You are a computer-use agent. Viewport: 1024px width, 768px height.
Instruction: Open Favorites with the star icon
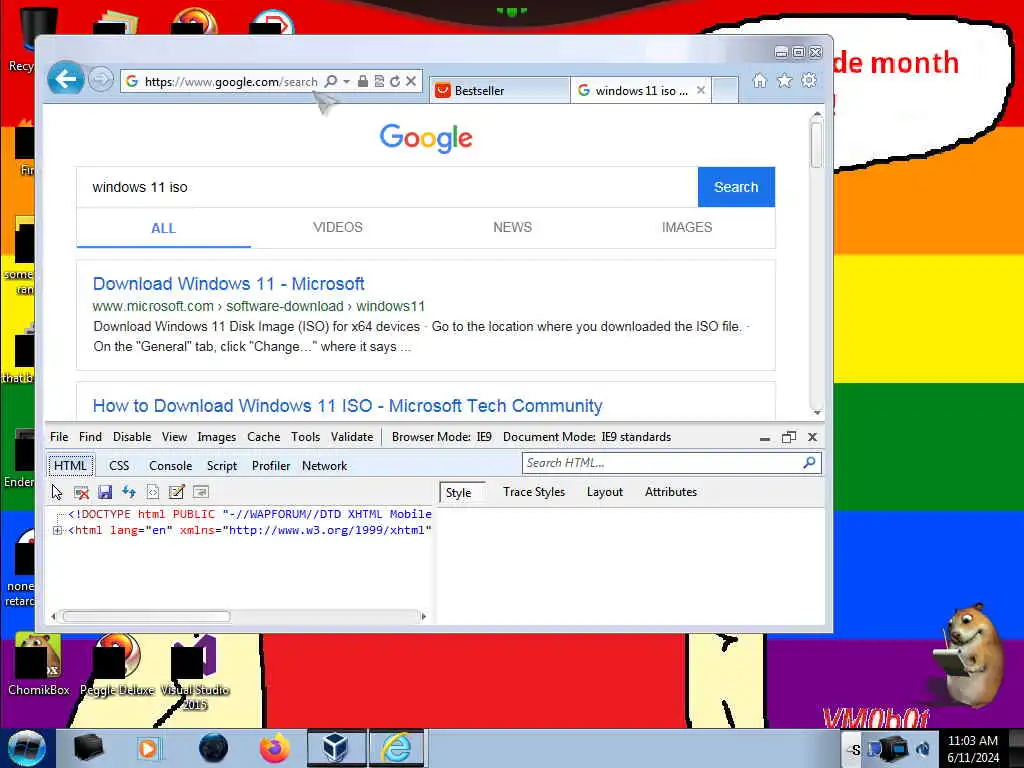click(x=784, y=80)
